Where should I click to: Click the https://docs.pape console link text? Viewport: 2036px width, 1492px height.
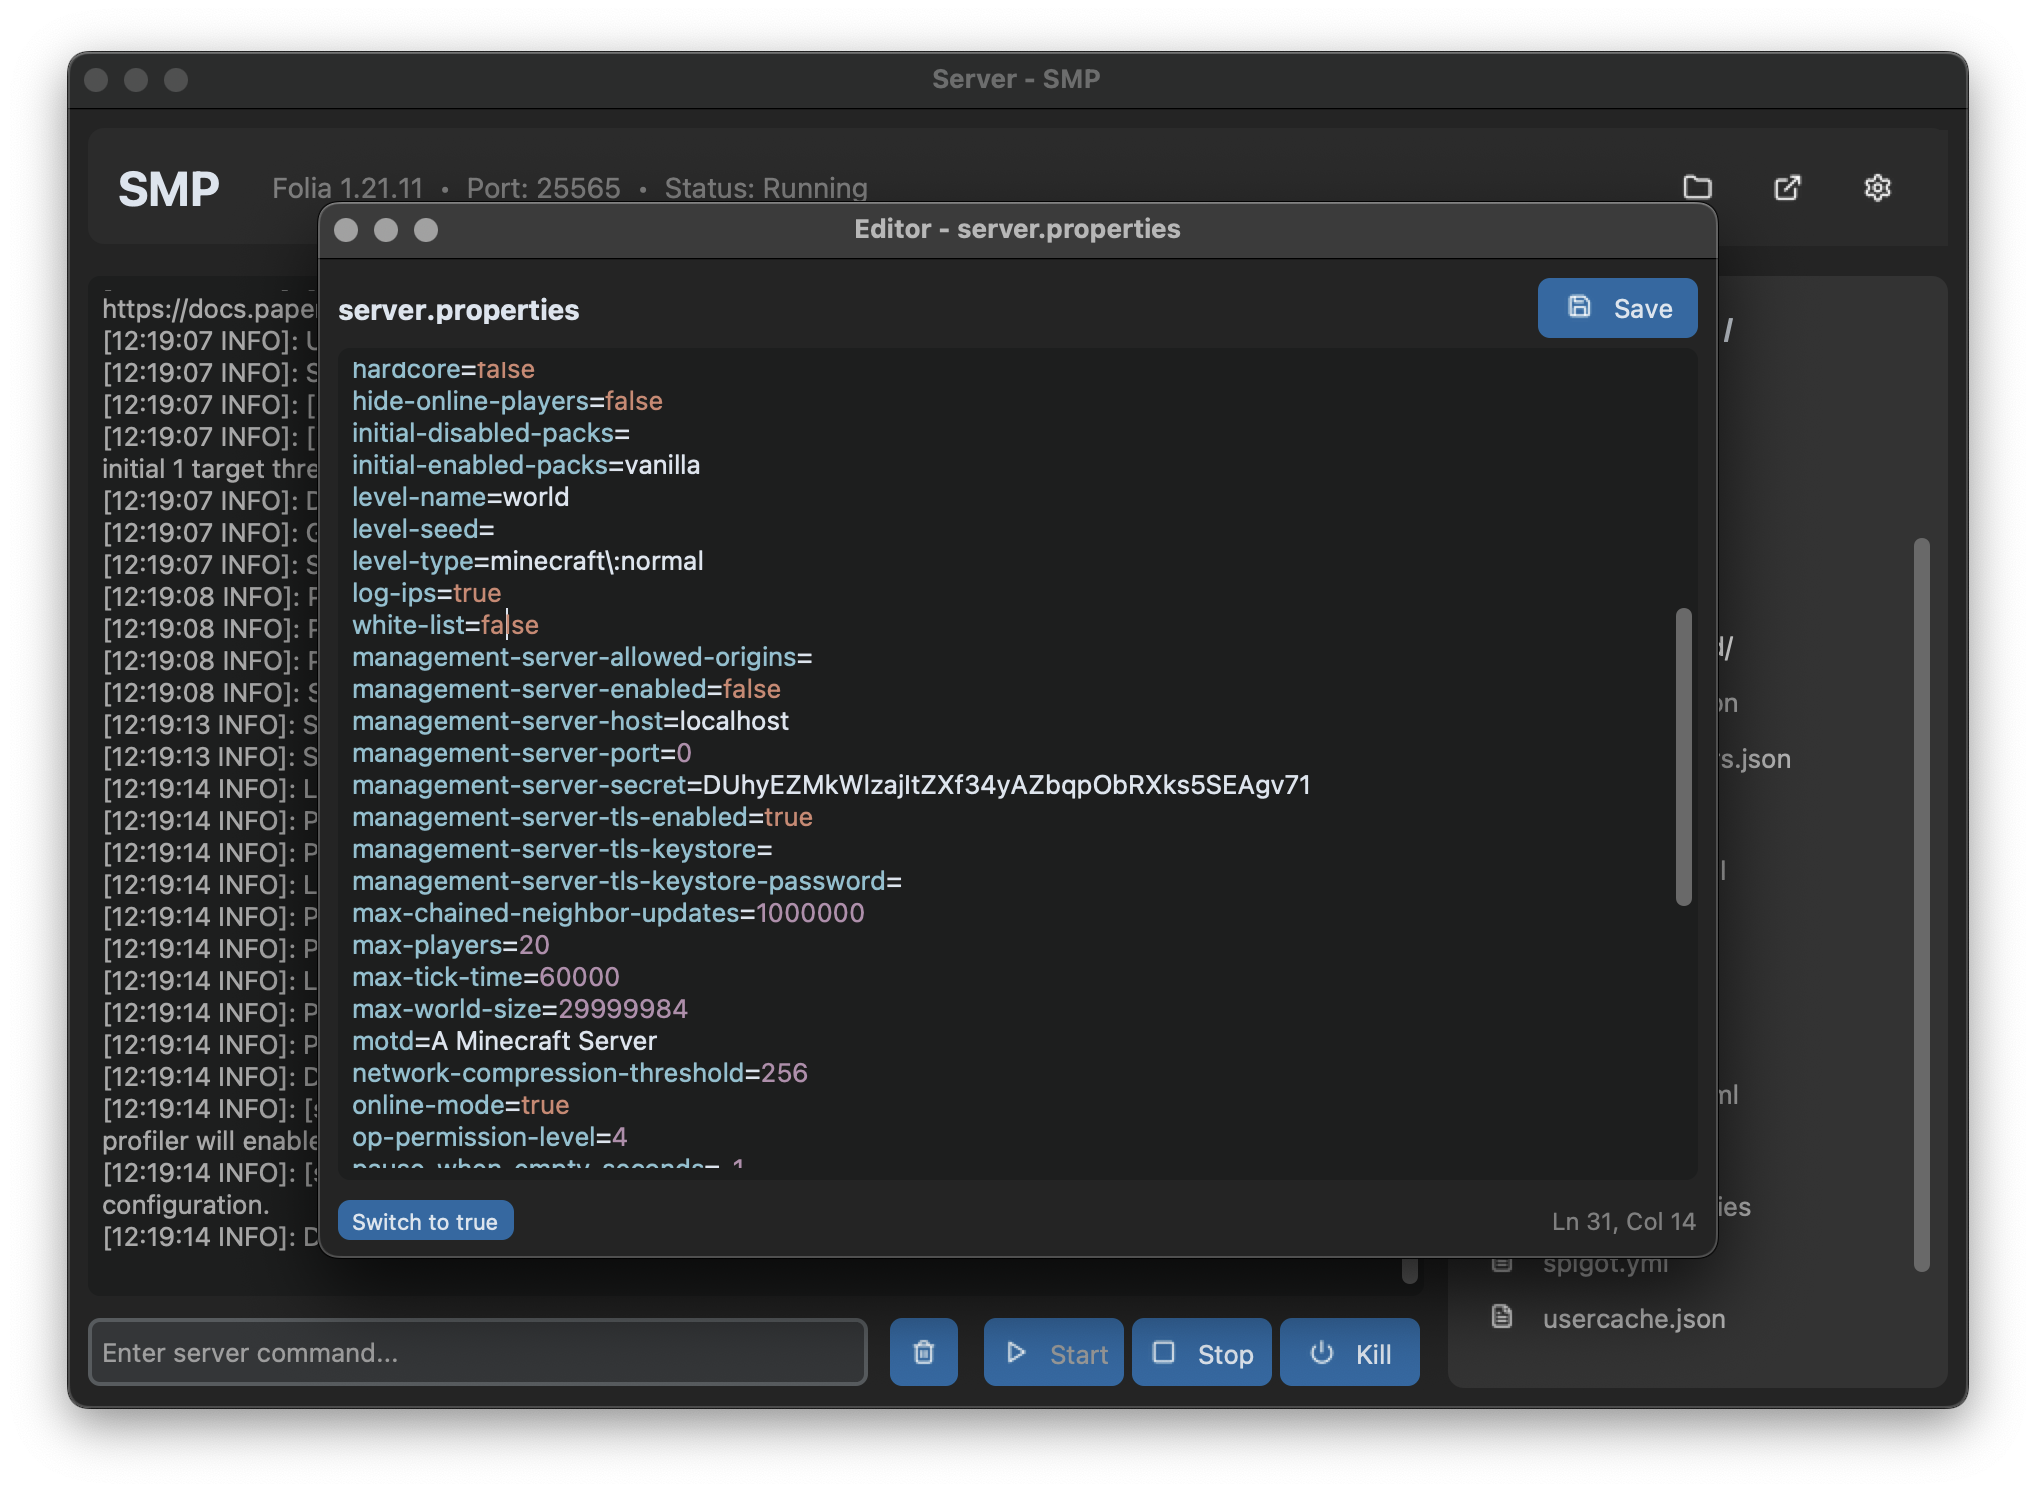click(210, 309)
